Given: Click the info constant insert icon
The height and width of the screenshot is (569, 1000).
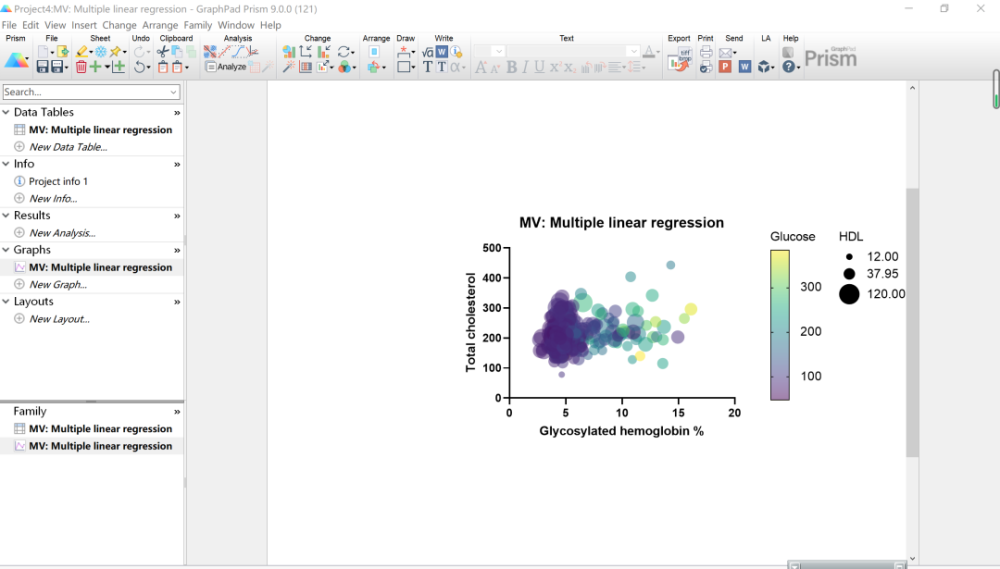Looking at the screenshot, I should (x=456, y=52).
